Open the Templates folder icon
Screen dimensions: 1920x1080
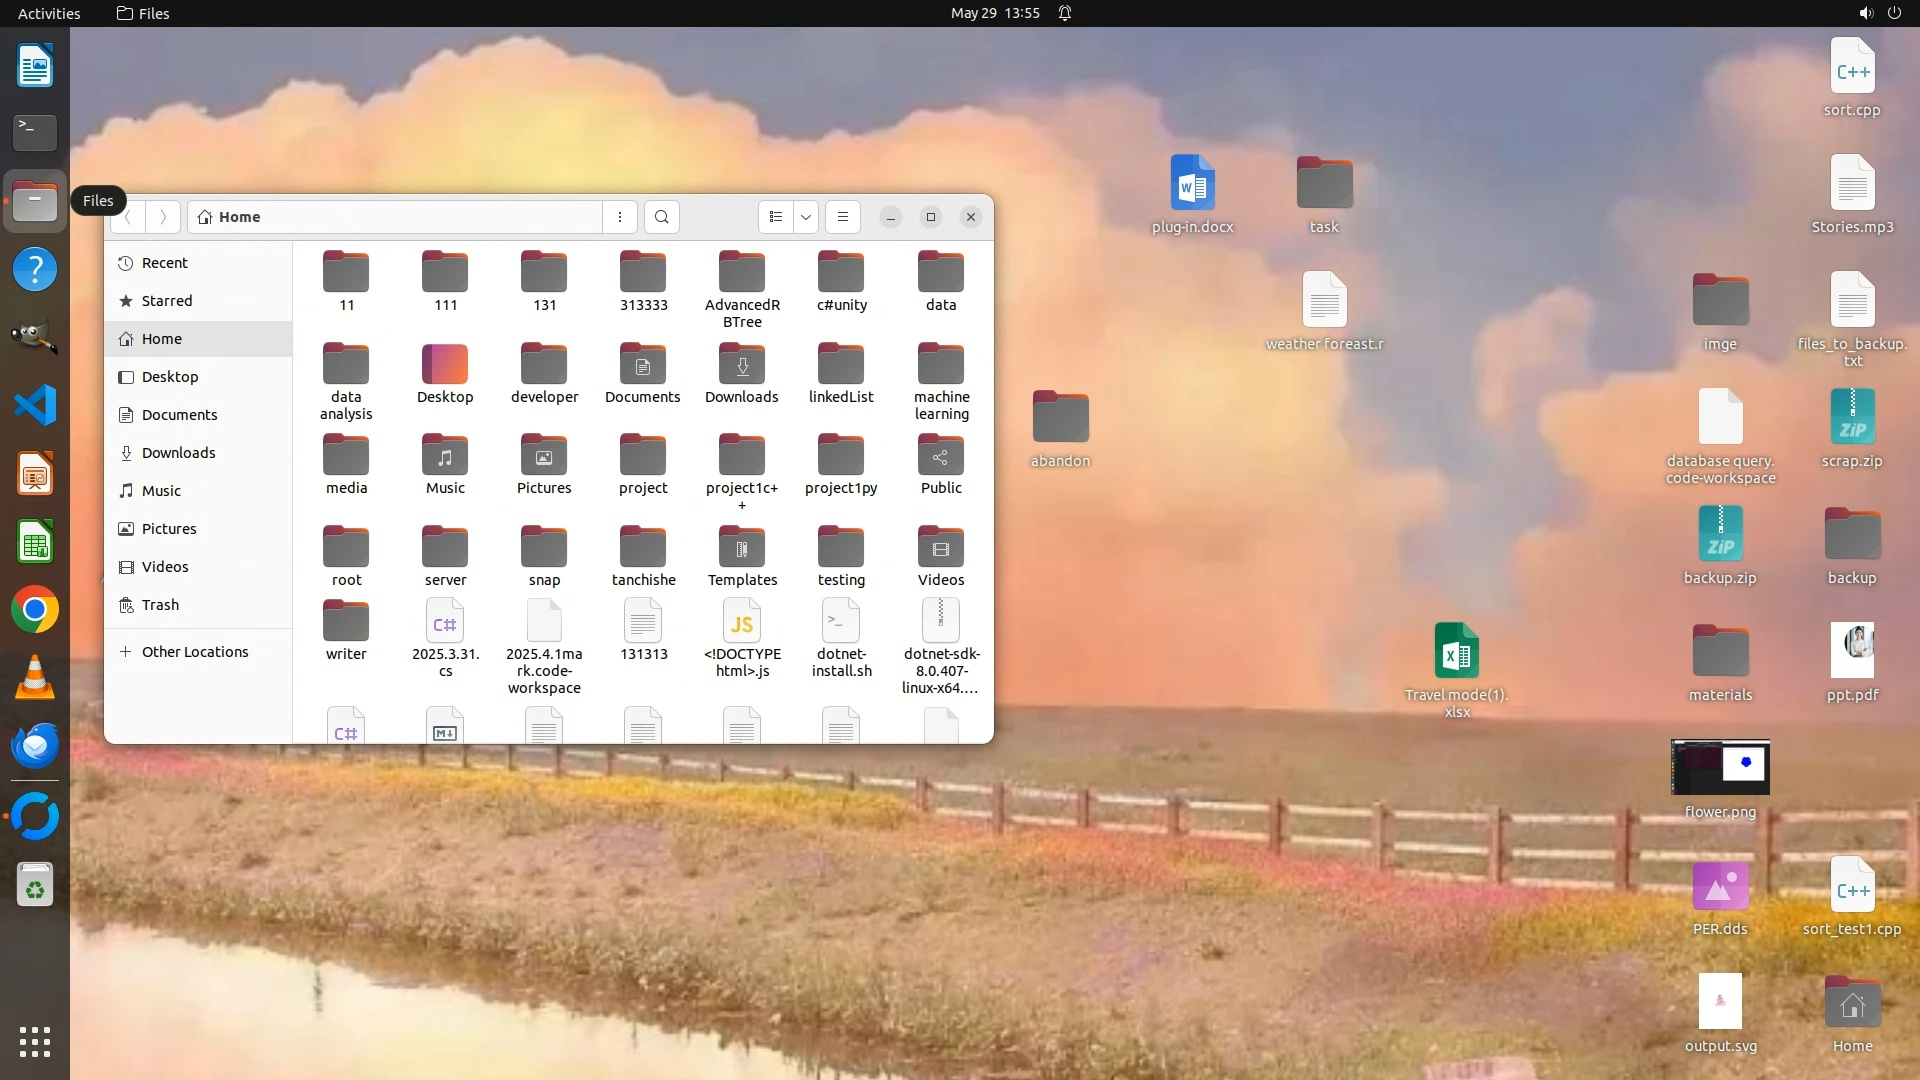point(742,548)
